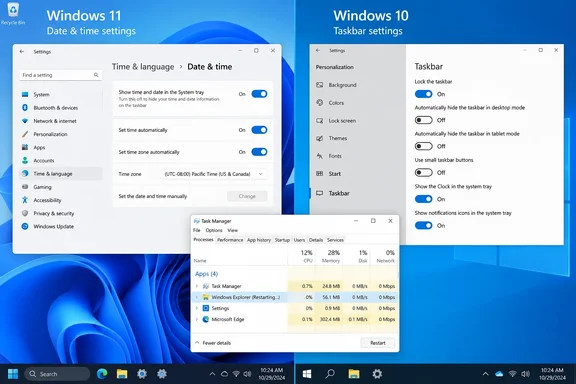Open Recycle Bin desktop icon
The height and width of the screenshot is (384, 576).
coord(13,13)
